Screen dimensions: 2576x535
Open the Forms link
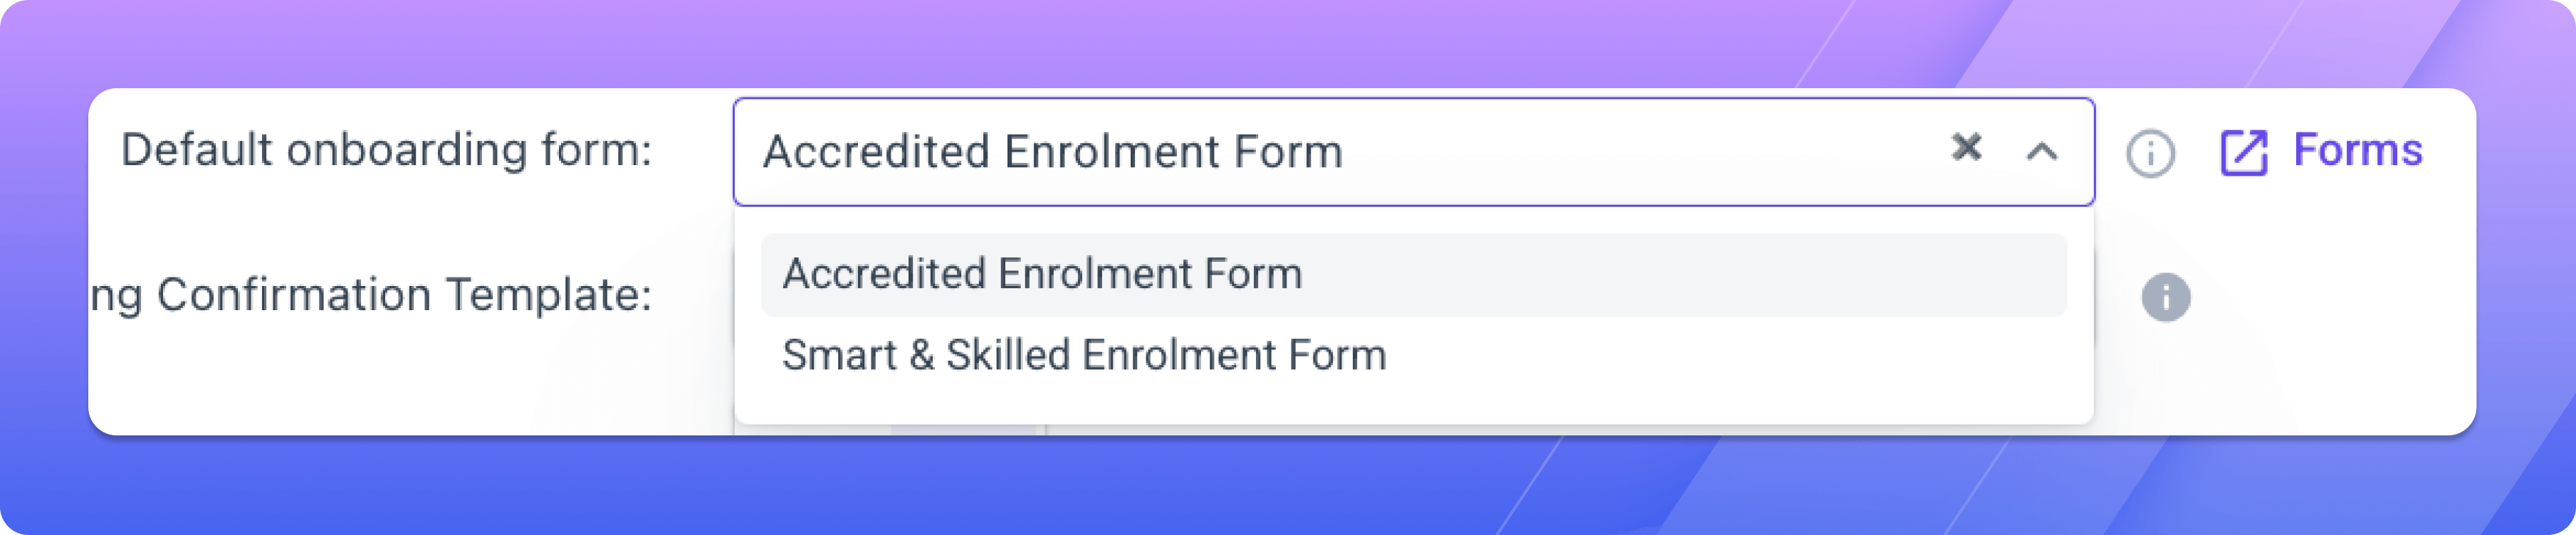pyautogui.click(x=2357, y=150)
